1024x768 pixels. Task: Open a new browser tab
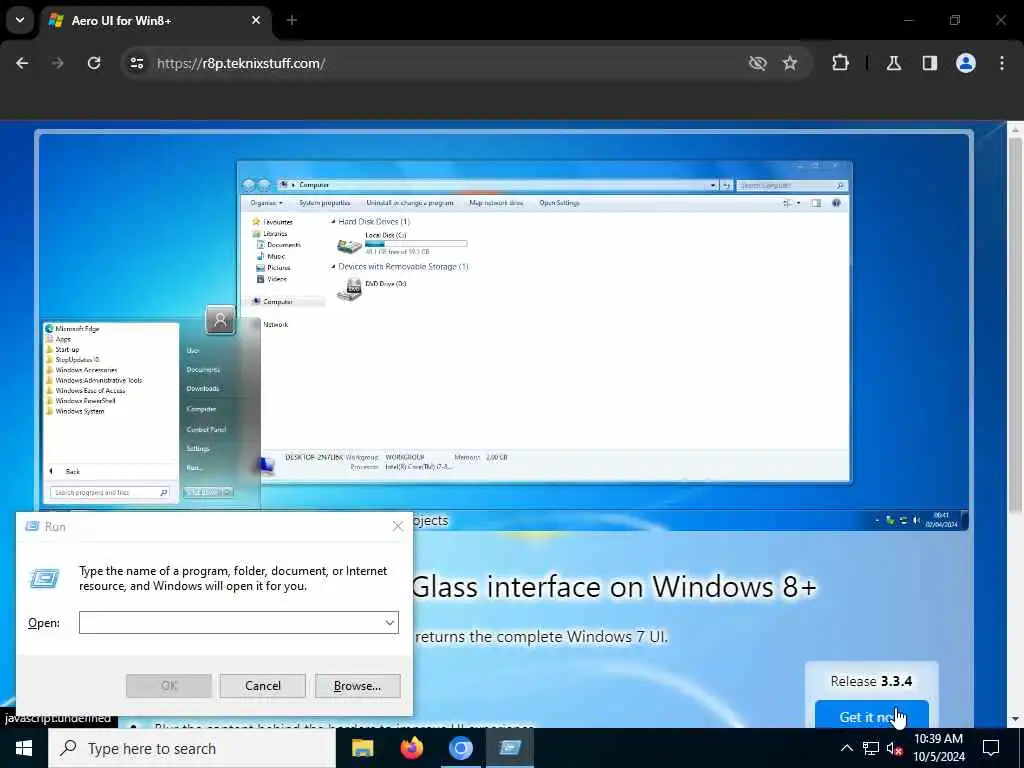pyautogui.click(x=292, y=20)
